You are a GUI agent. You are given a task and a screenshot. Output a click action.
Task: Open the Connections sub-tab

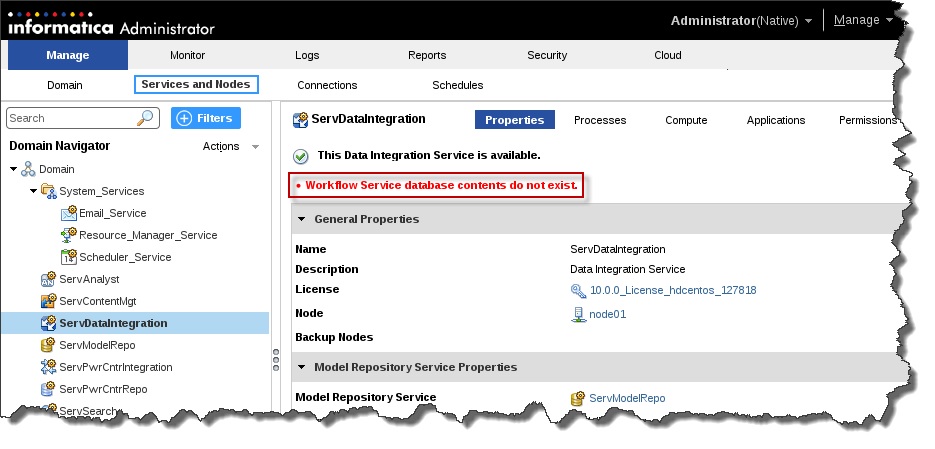pos(327,85)
